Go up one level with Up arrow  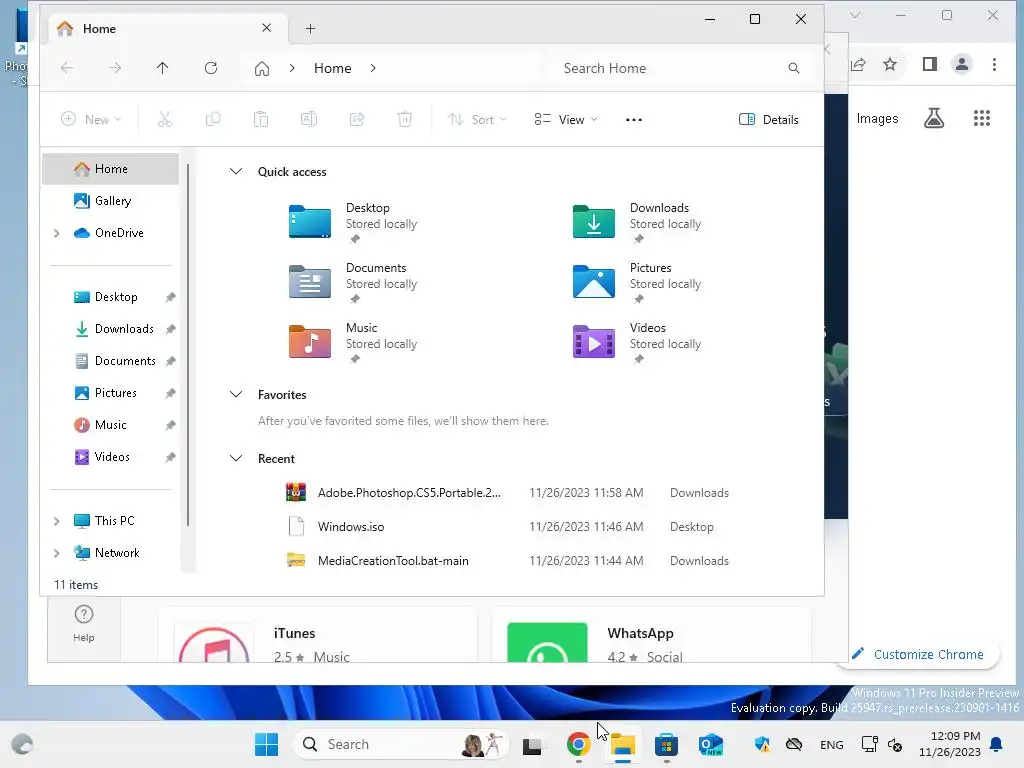coord(163,68)
